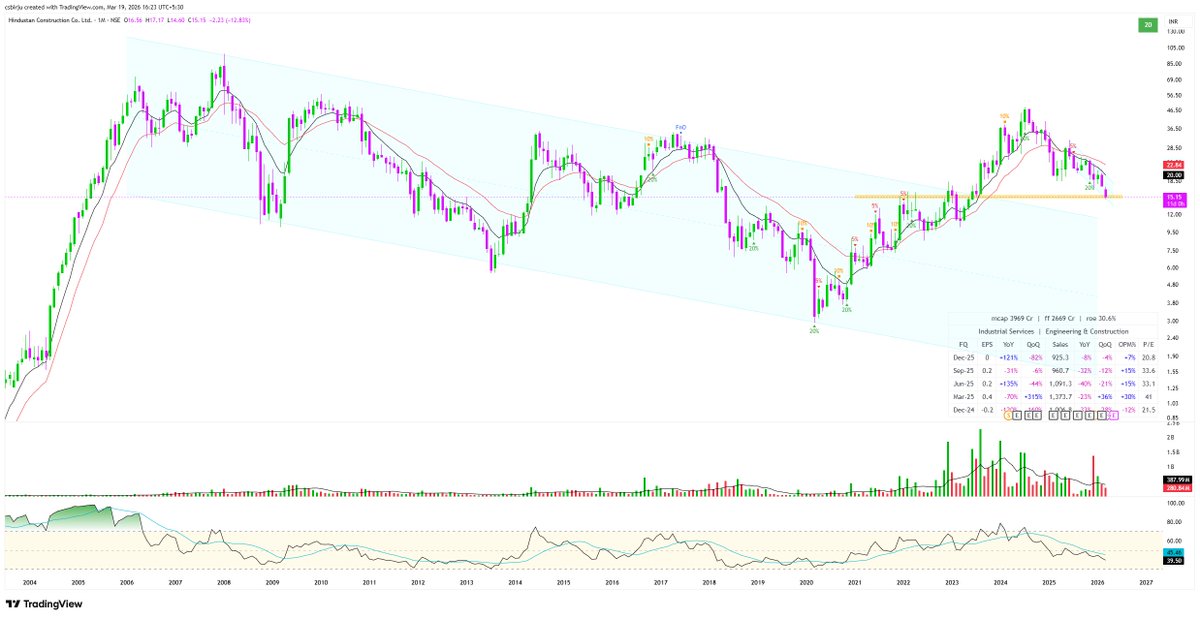The image size is (1200, 619).
Task: Open the TradingView logo in the bottom corner
Action: pyautogui.click(x=45, y=604)
